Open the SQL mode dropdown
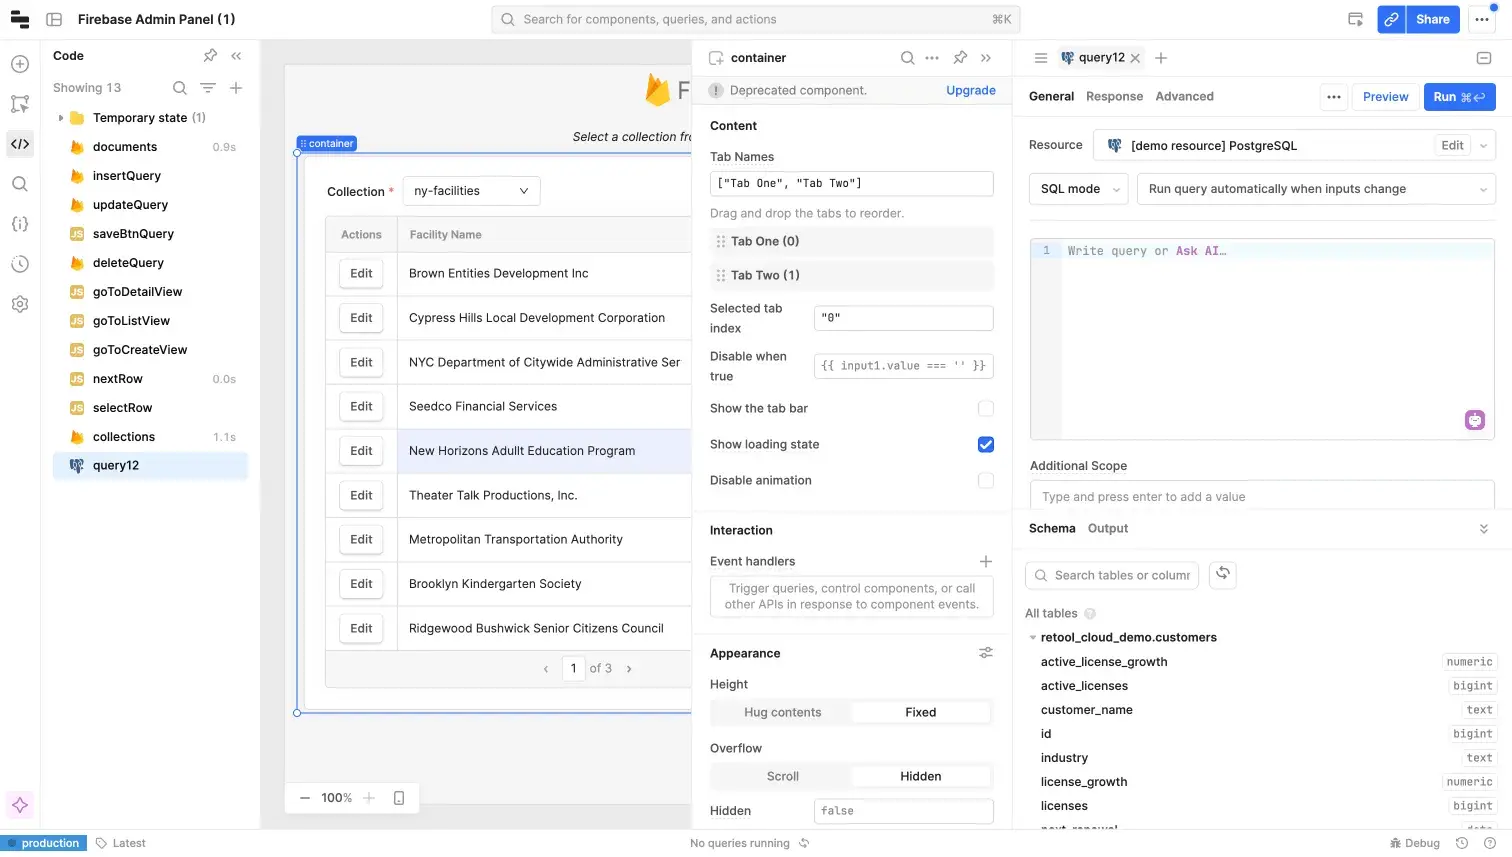This screenshot has width=1512, height=857. click(1078, 189)
